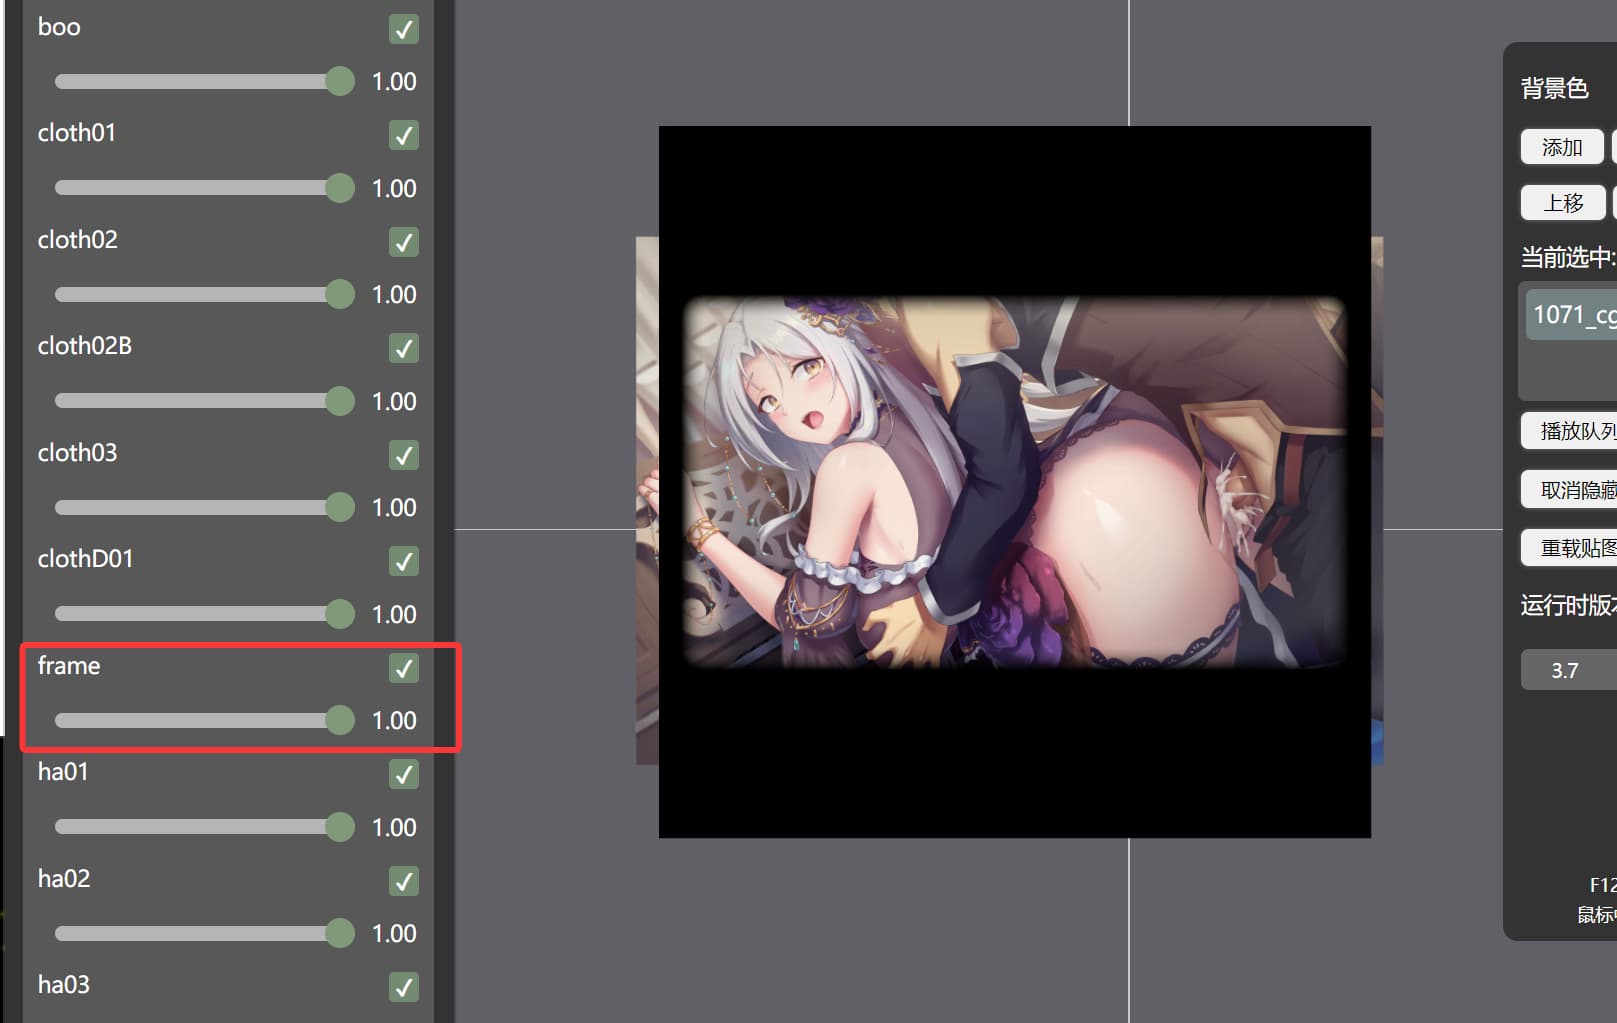Click the cloth03 slot label

tap(77, 453)
